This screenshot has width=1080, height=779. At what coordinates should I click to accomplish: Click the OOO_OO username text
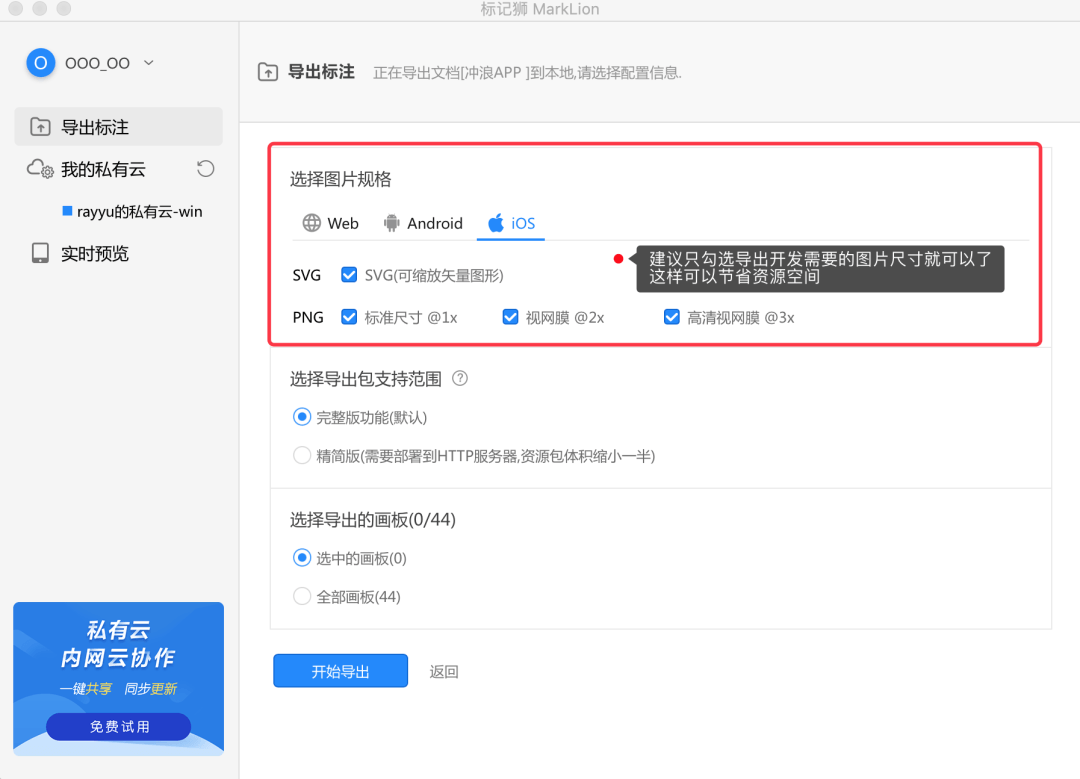[x=97, y=63]
